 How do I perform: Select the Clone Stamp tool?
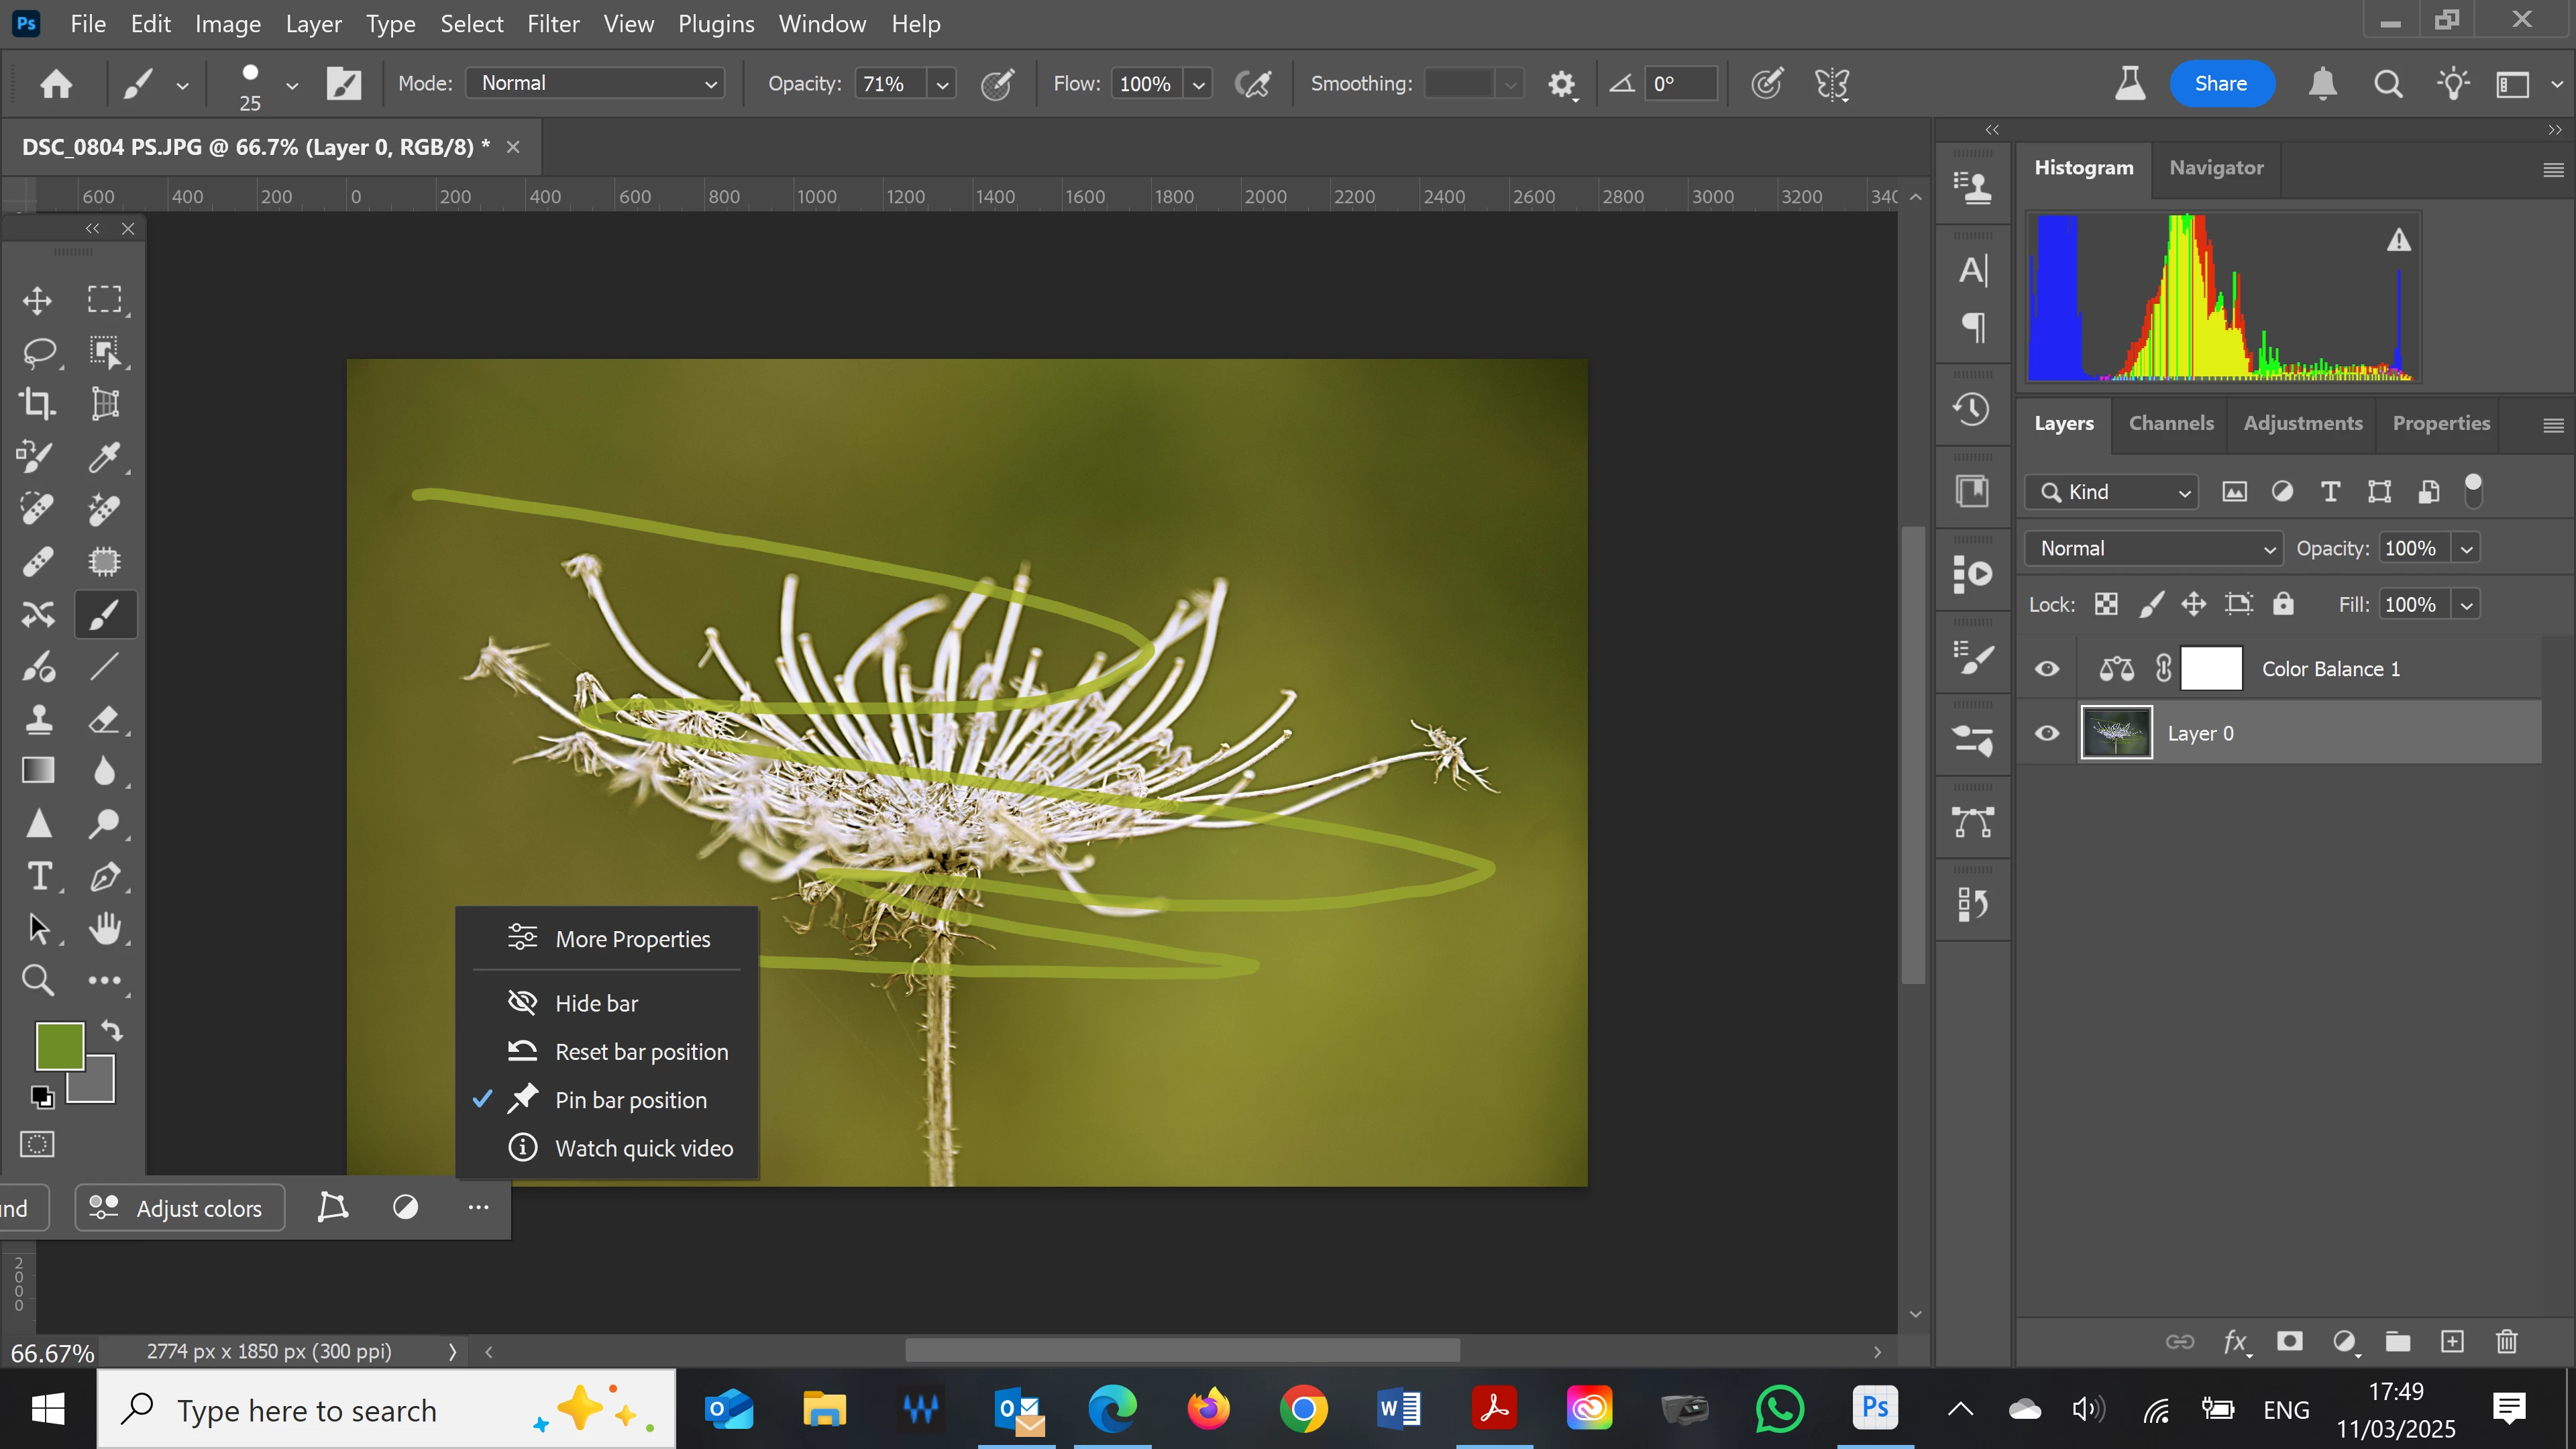(x=38, y=719)
